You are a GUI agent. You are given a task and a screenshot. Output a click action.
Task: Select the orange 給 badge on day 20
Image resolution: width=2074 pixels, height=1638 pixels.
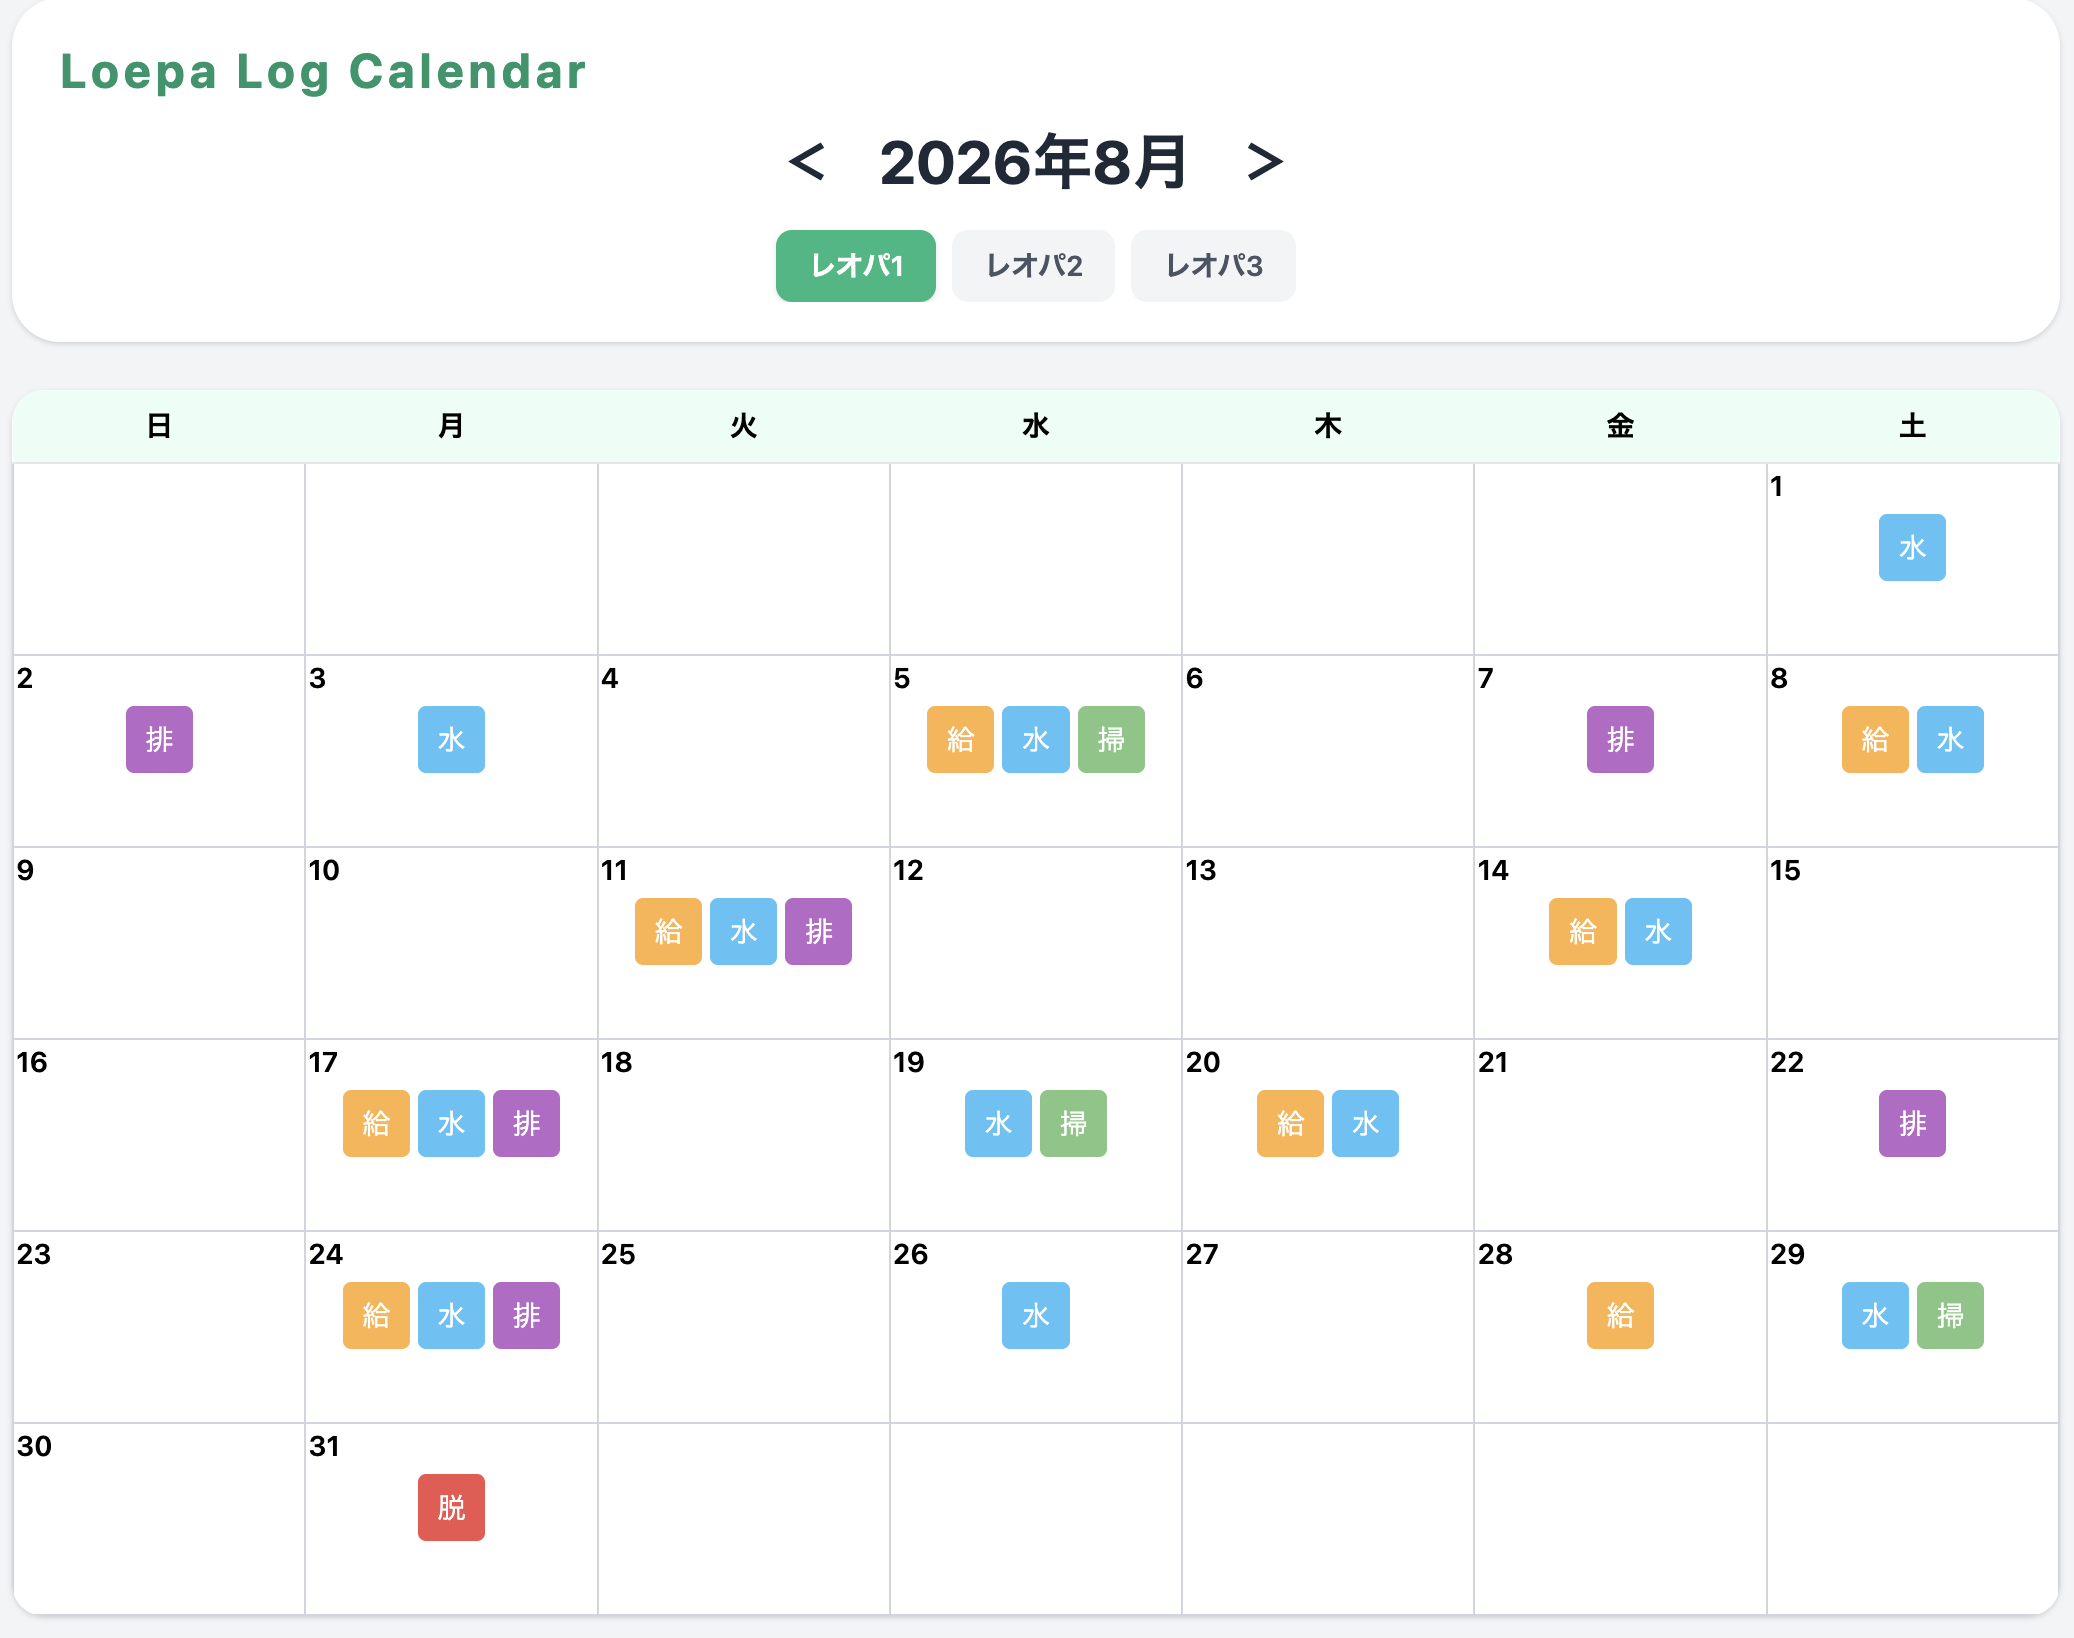point(1290,1123)
